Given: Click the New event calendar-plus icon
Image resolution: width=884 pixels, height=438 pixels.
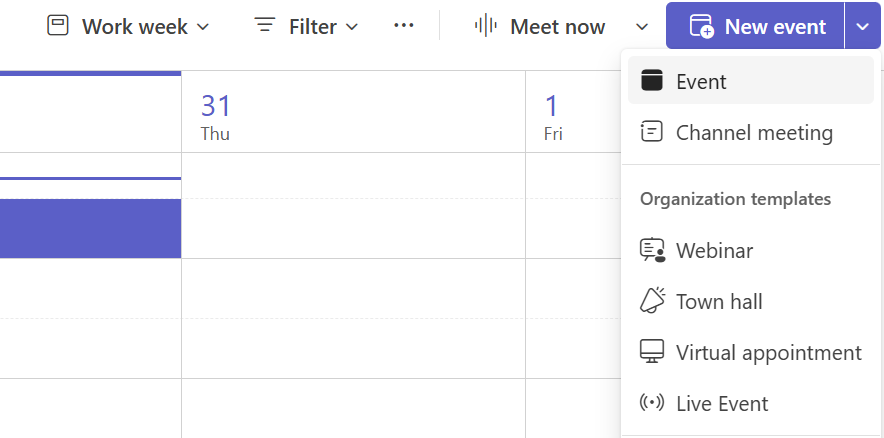Looking at the screenshot, I should click(x=702, y=26).
